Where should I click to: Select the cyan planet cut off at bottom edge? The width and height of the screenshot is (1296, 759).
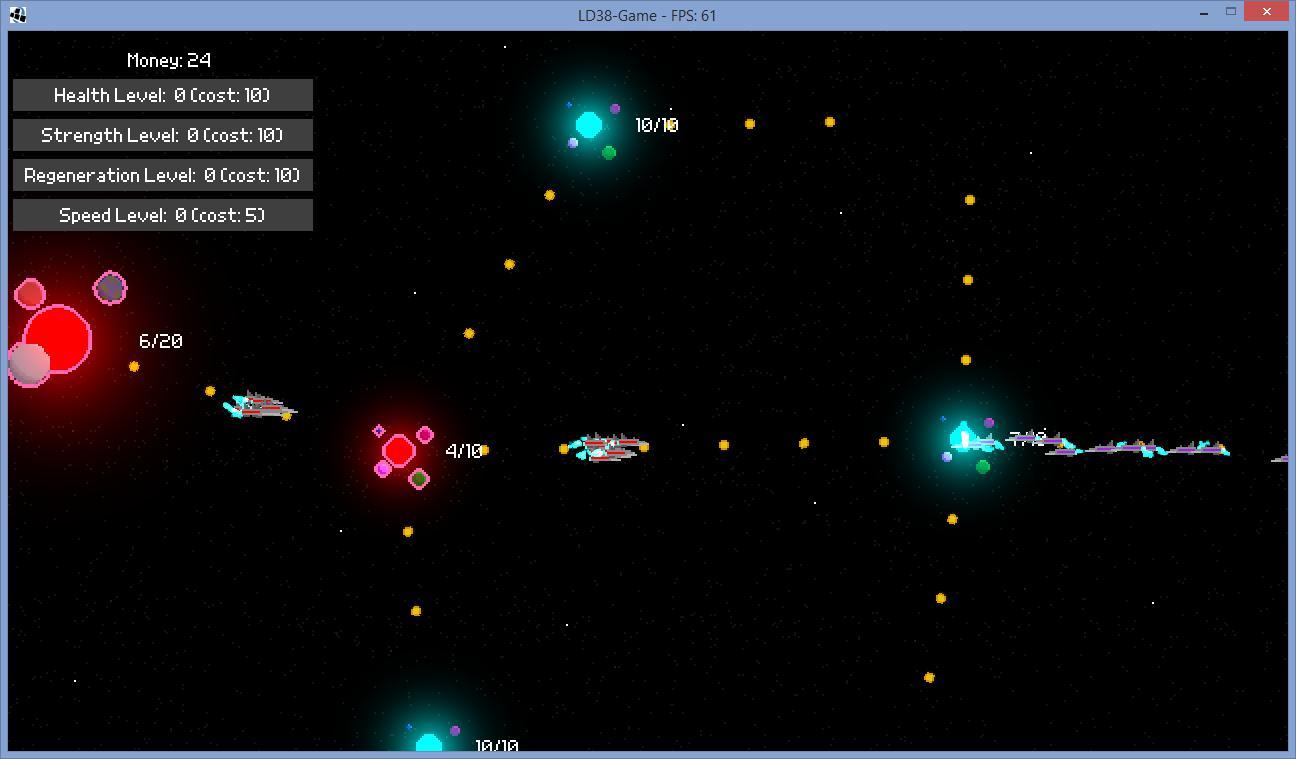click(429, 744)
